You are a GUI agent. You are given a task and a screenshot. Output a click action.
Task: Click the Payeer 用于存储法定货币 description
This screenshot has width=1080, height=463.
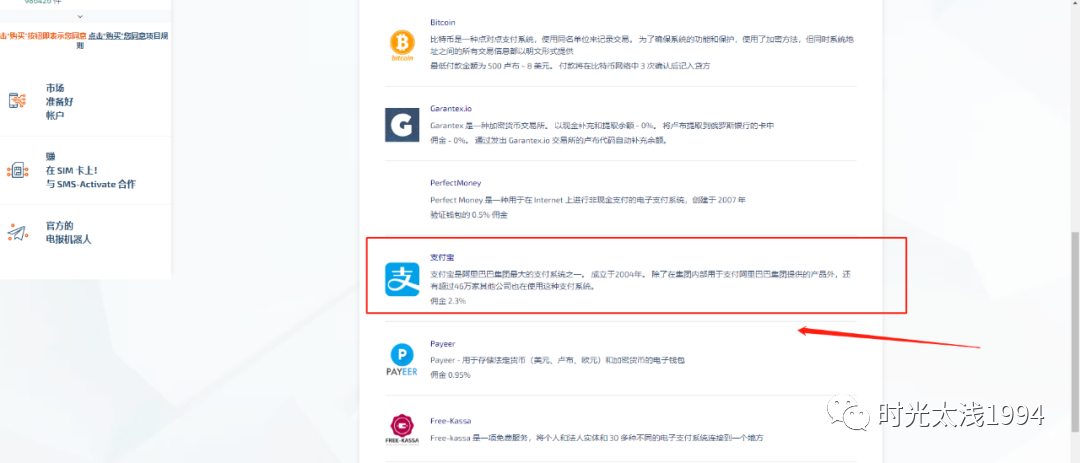pos(557,360)
